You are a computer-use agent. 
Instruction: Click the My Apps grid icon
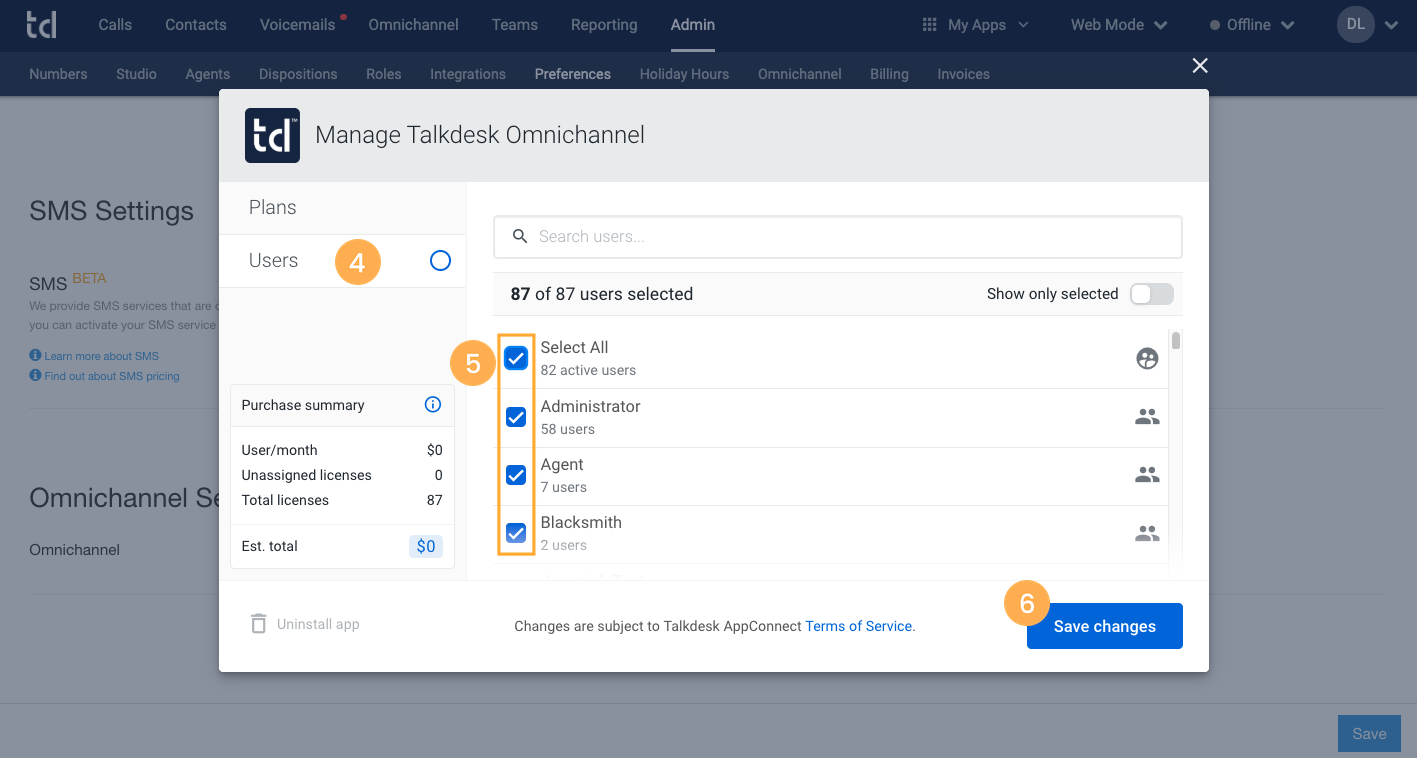click(929, 25)
